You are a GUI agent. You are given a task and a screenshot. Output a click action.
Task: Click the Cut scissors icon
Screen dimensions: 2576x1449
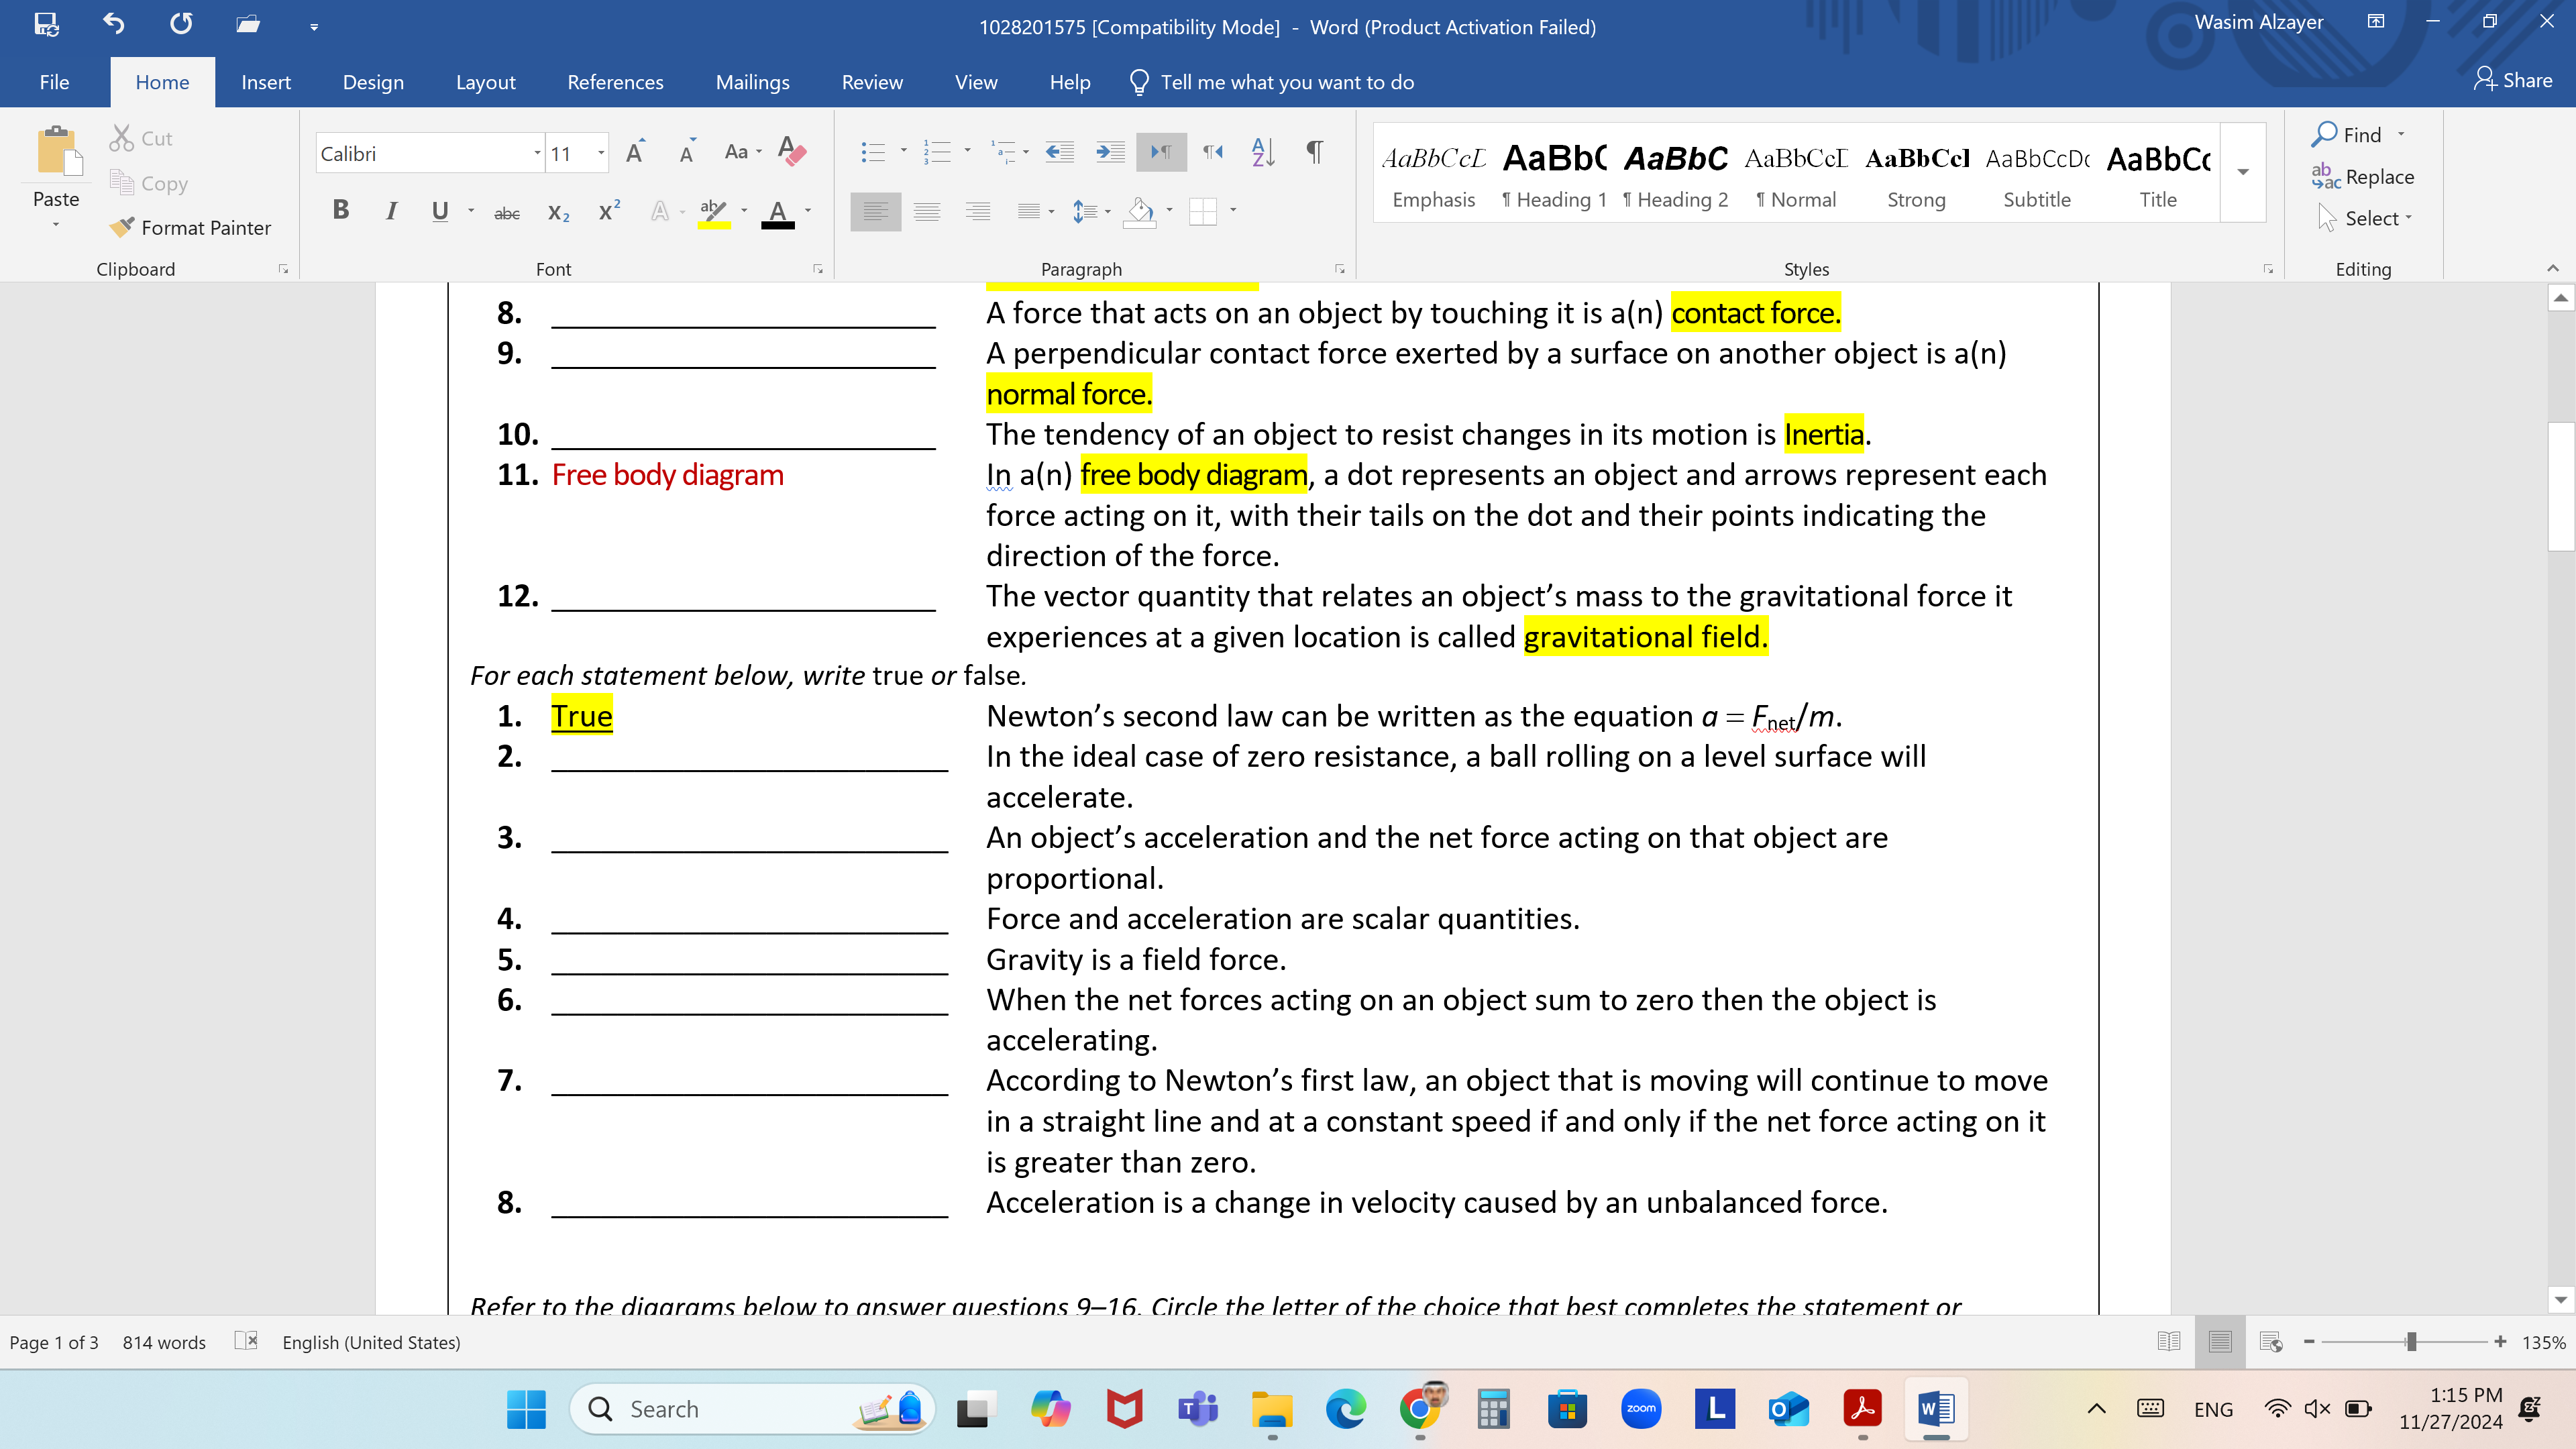[121, 138]
